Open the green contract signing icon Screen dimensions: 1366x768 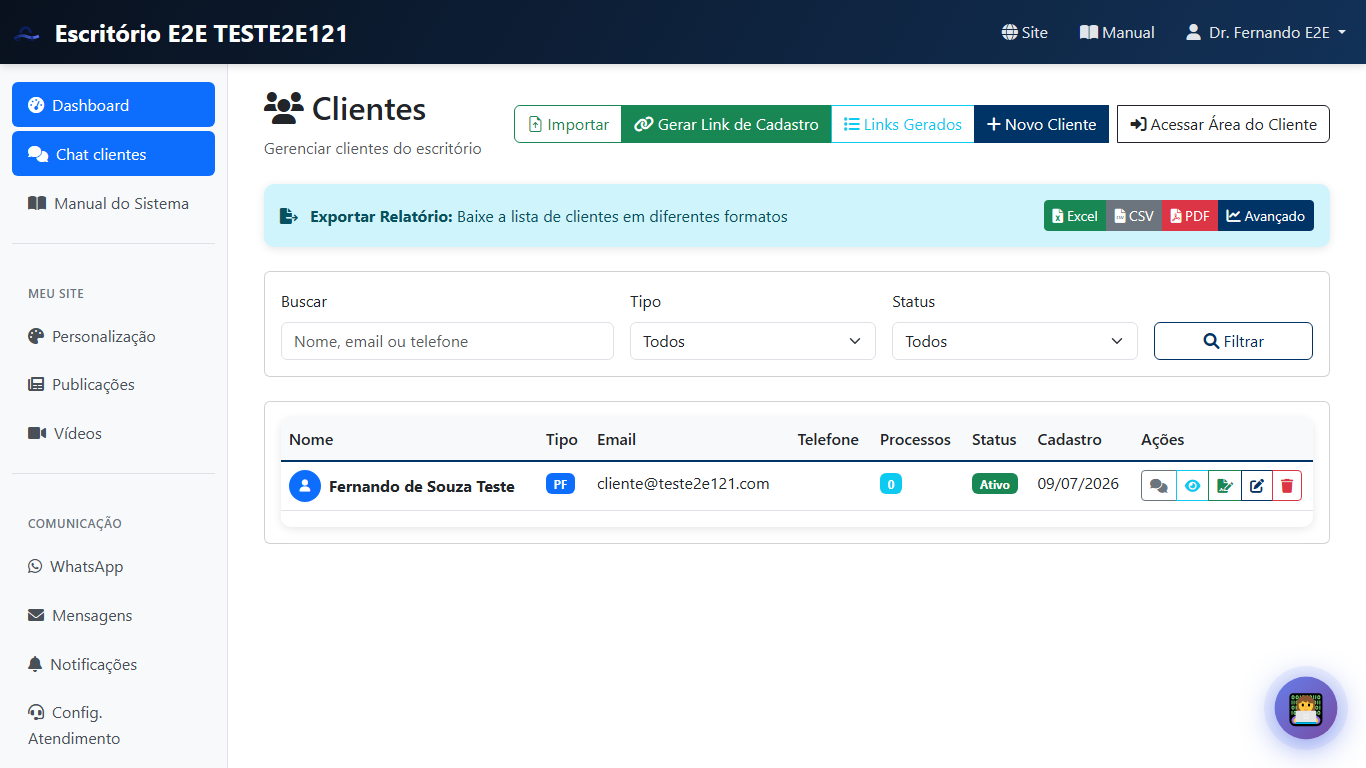pos(1224,486)
